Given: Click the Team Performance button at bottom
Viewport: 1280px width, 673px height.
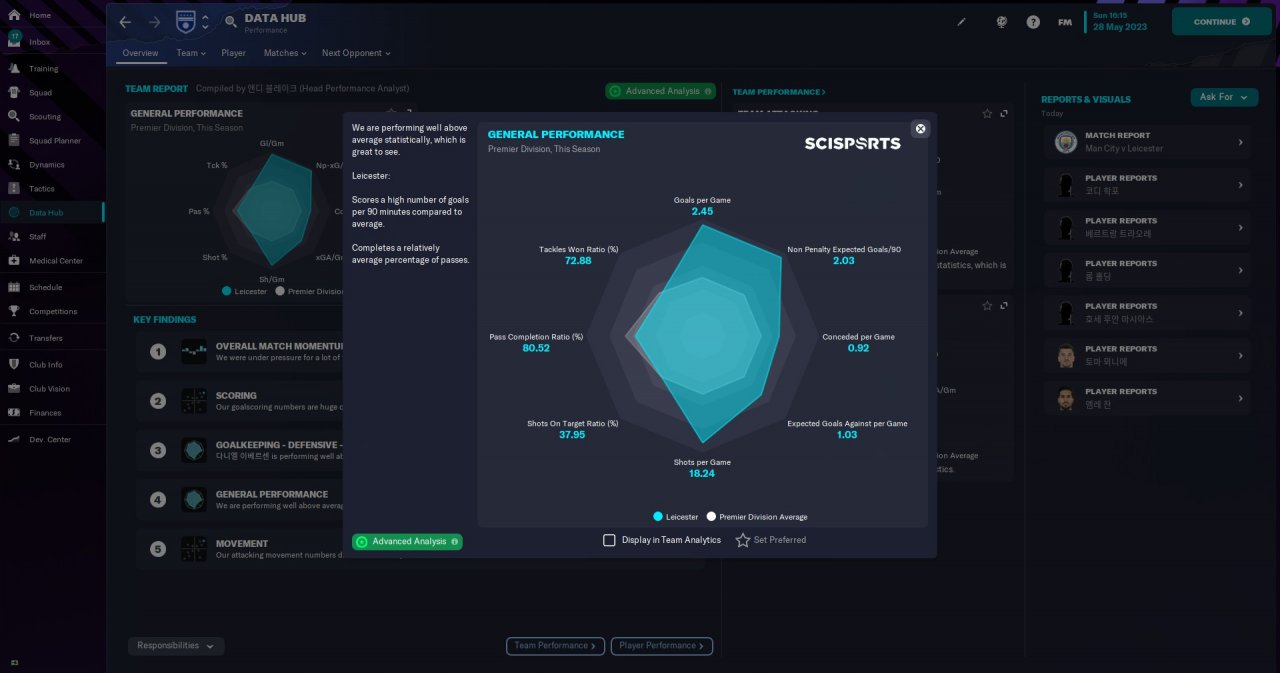Looking at the screenshot, I should (x=555, y=646).
